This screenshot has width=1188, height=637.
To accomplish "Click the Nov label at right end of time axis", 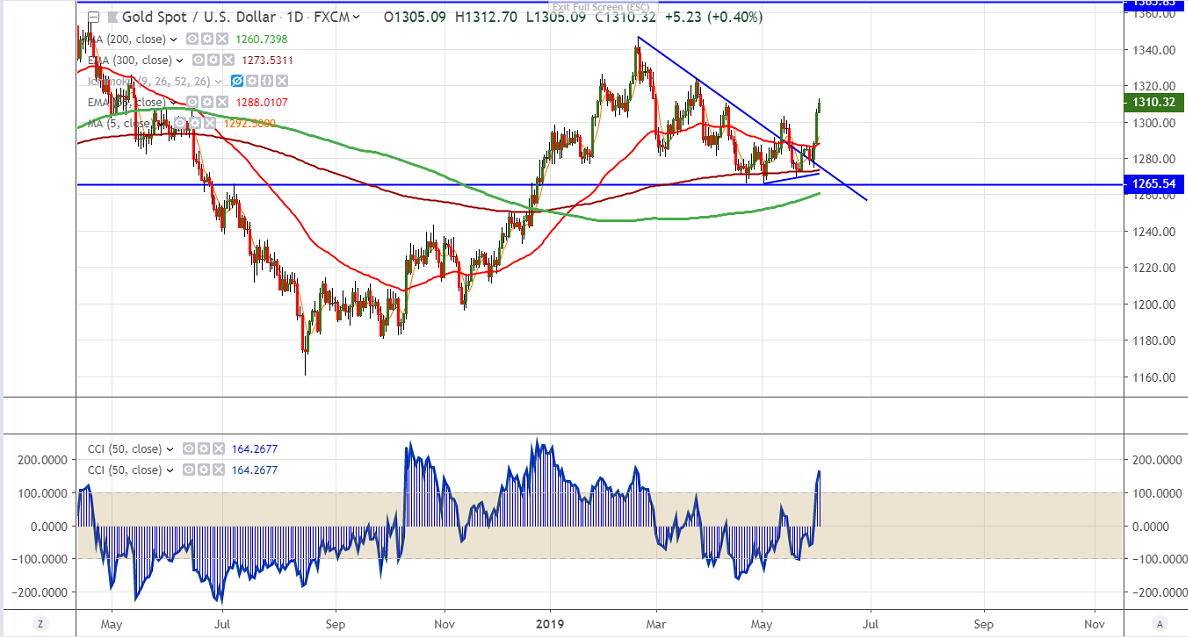I will (1094, 624).
